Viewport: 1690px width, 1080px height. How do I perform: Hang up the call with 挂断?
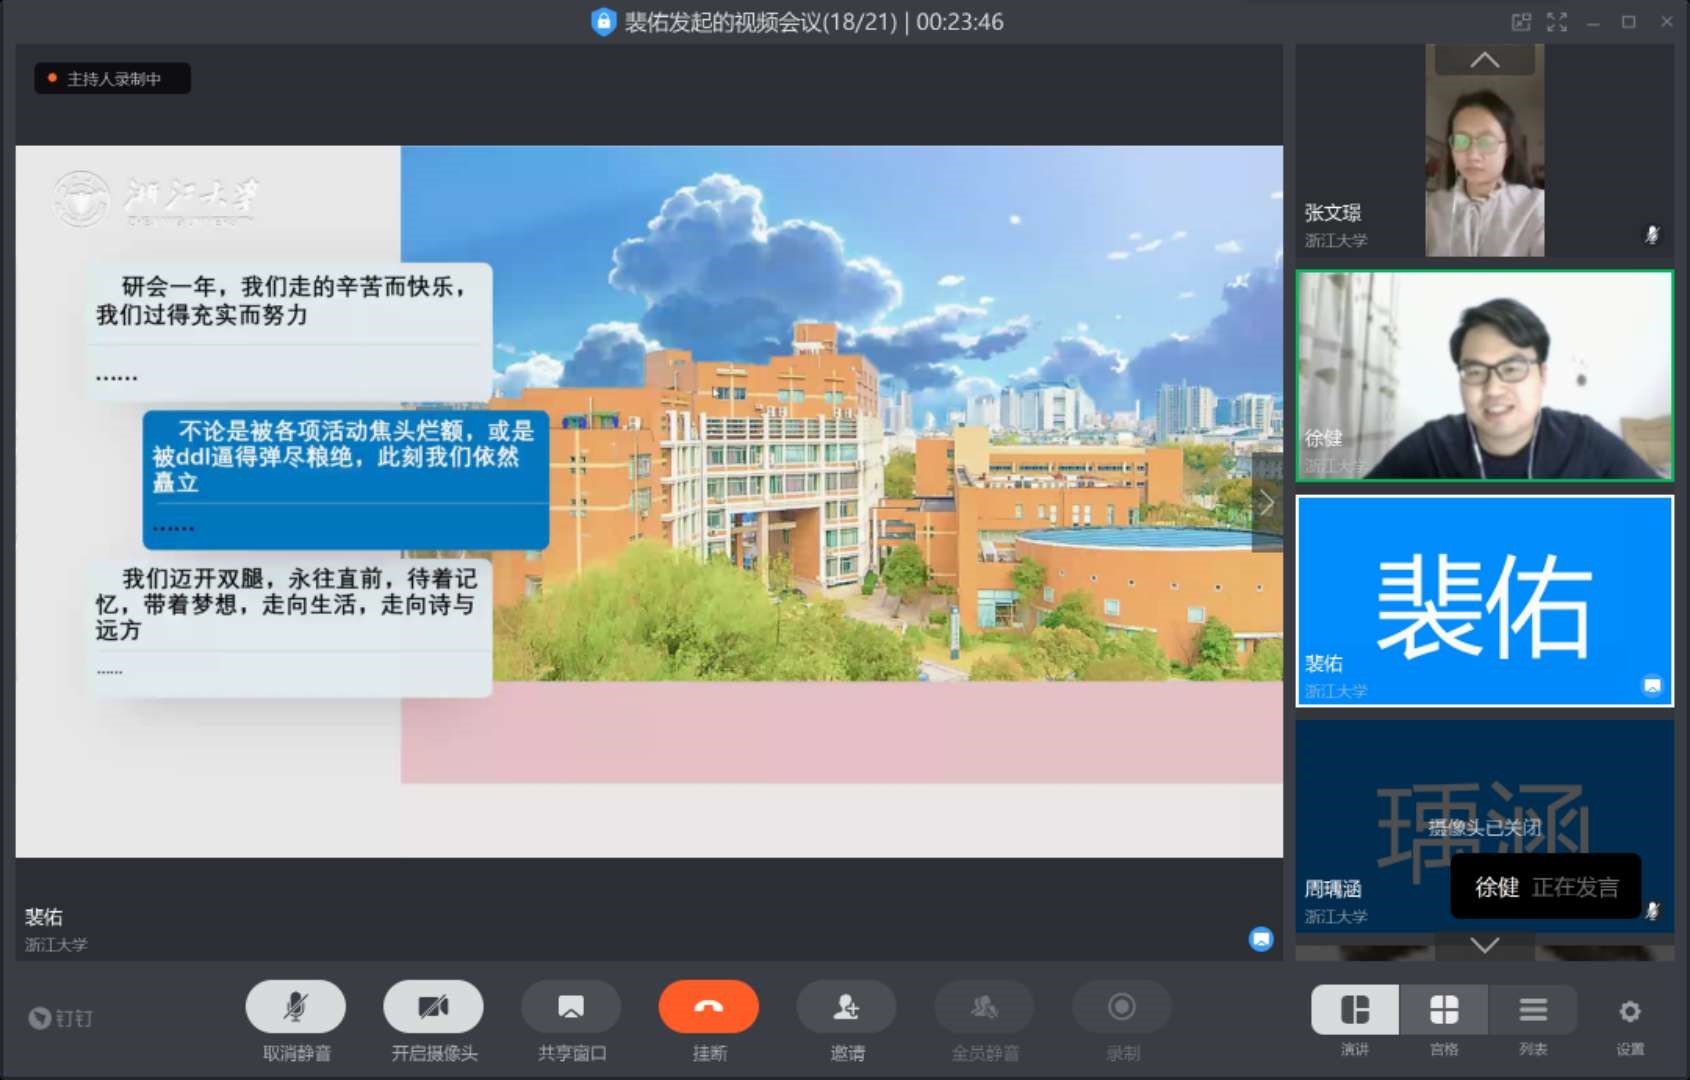click(x=708, y=1007)
